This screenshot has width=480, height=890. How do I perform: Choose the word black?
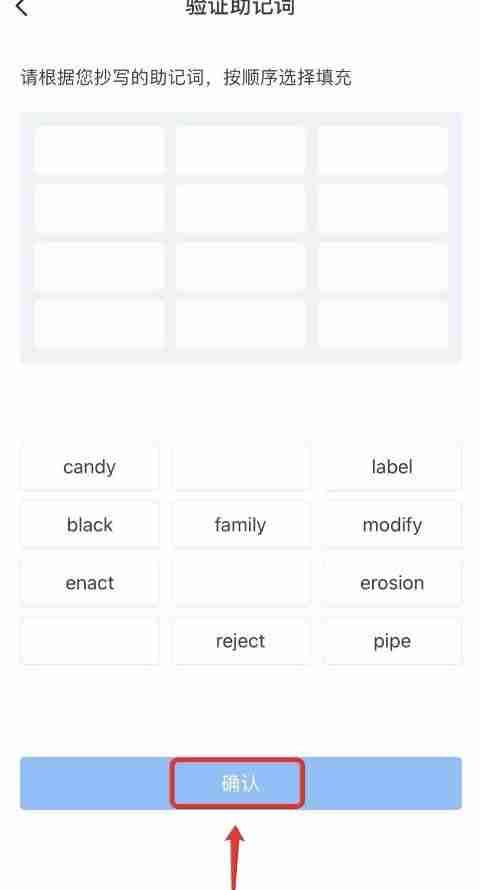click(x=90, y=524)
